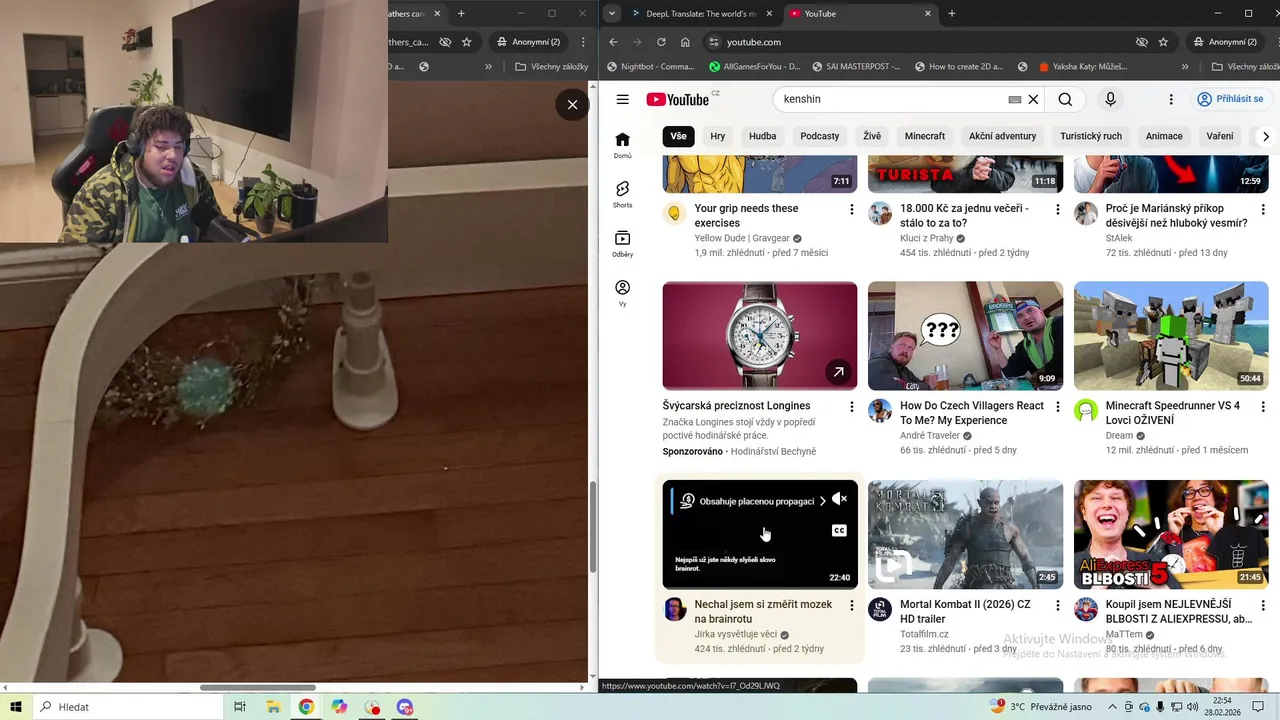
Task: Open site info icon left of youtube.com
Action: tap(713, 42)
